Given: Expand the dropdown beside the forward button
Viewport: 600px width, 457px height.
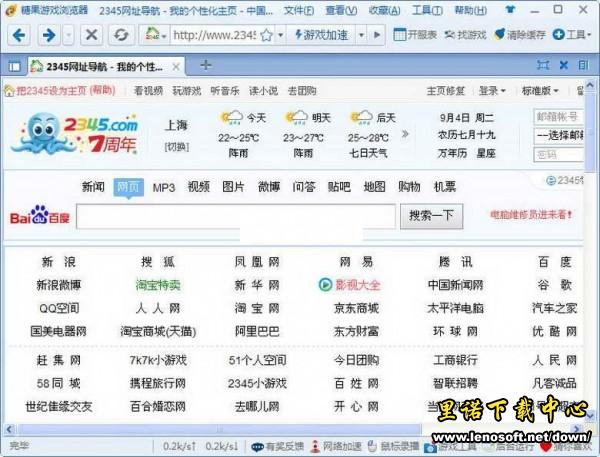Looking at the screenshot, I should [x=68, y=35].
